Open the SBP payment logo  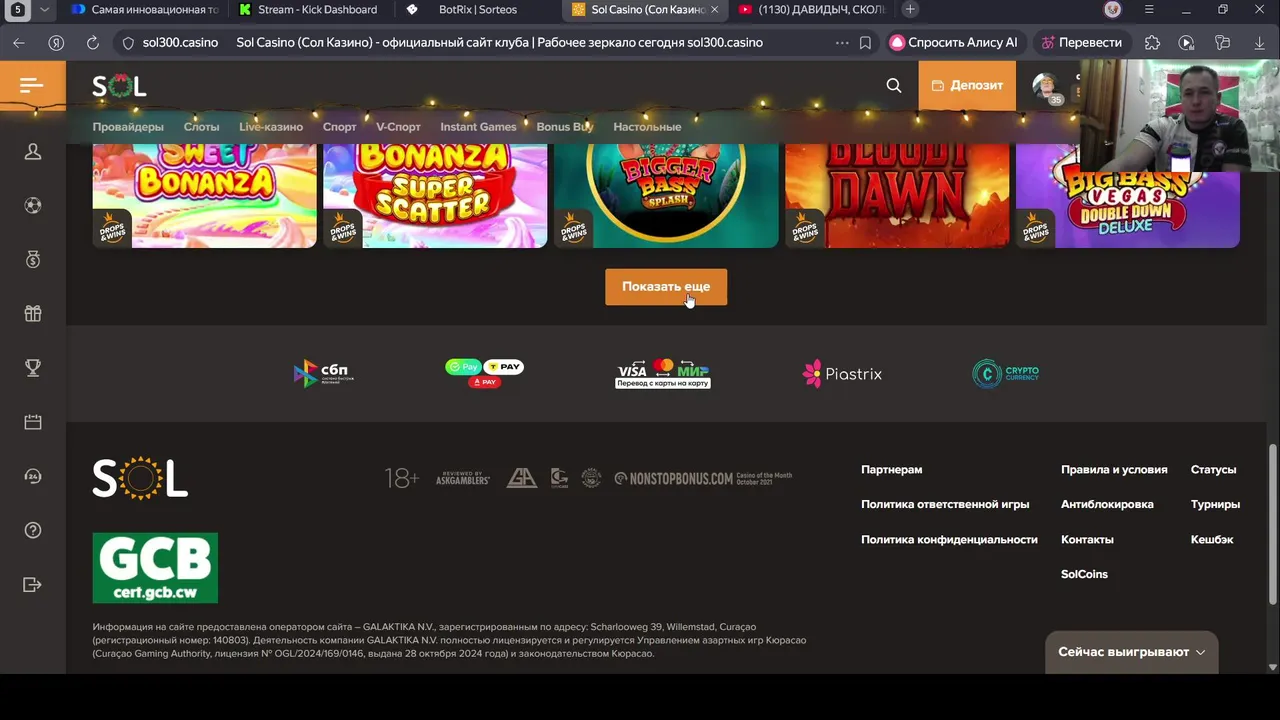tap(323, 373)
